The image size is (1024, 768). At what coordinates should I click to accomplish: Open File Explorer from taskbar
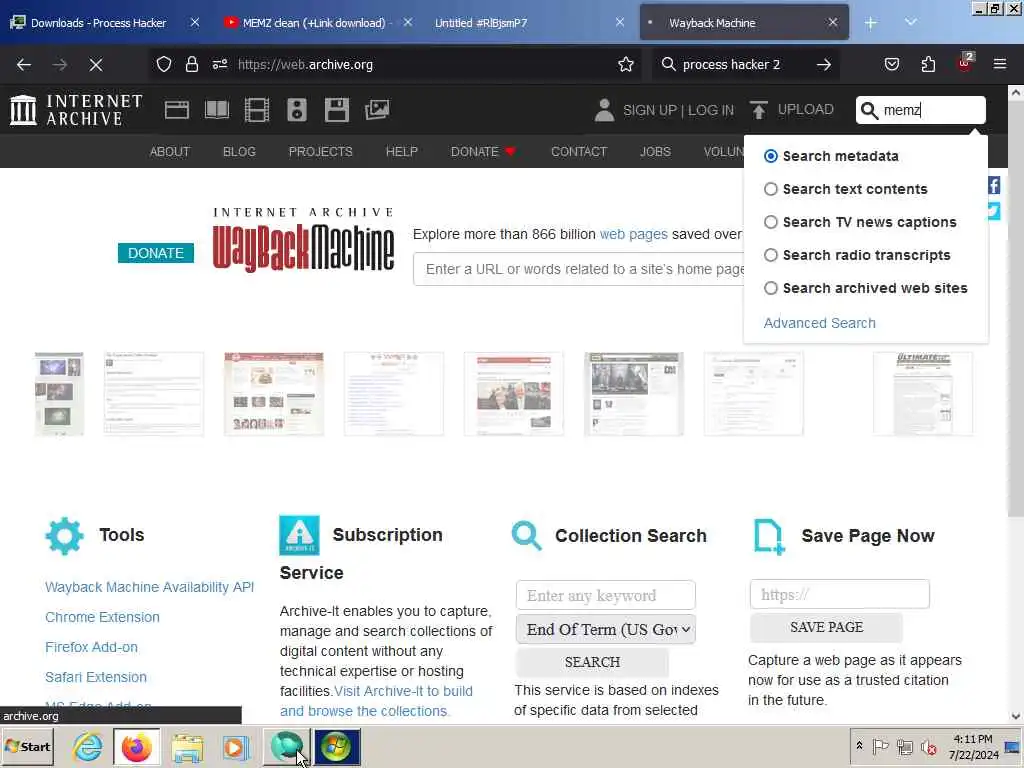187,747
